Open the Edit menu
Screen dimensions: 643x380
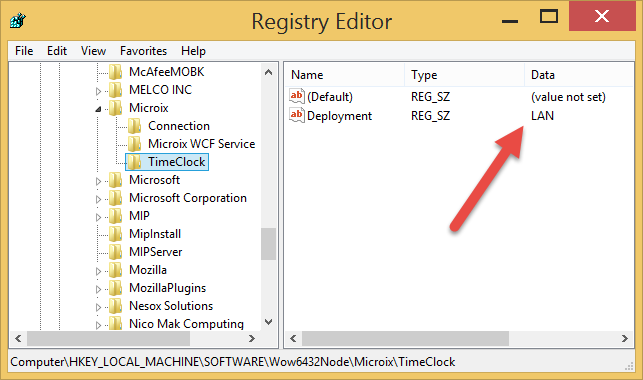[57, 51]
